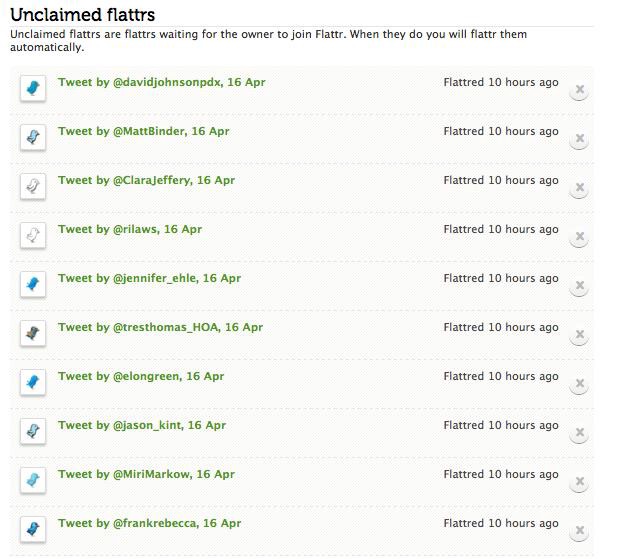Dismiss the @jennifer_ehle flattr entry

579,286
